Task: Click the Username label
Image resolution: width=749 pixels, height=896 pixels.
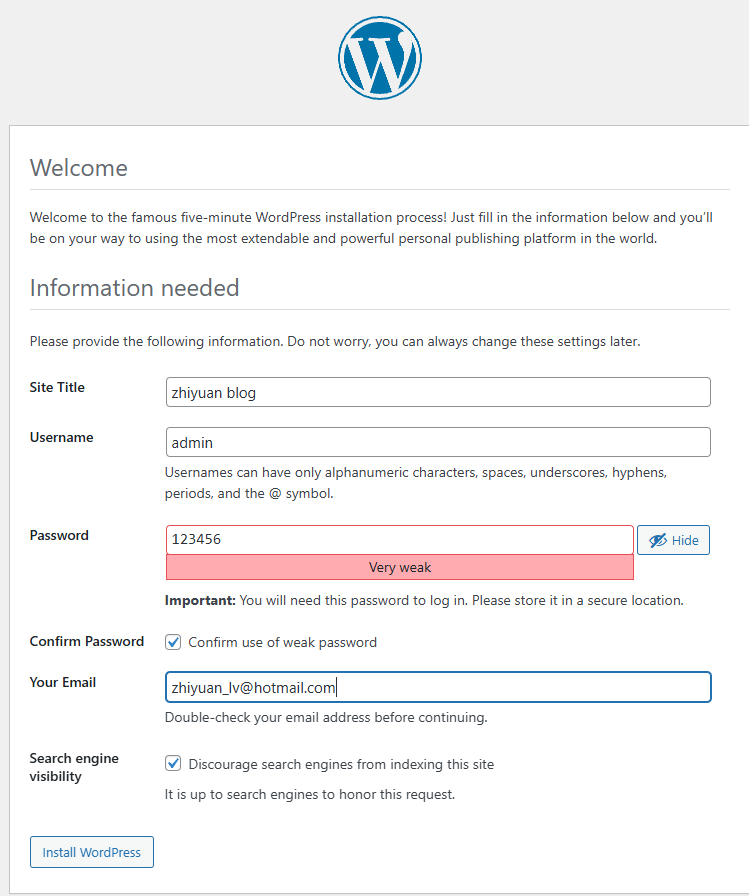Action: coord(62,437)
